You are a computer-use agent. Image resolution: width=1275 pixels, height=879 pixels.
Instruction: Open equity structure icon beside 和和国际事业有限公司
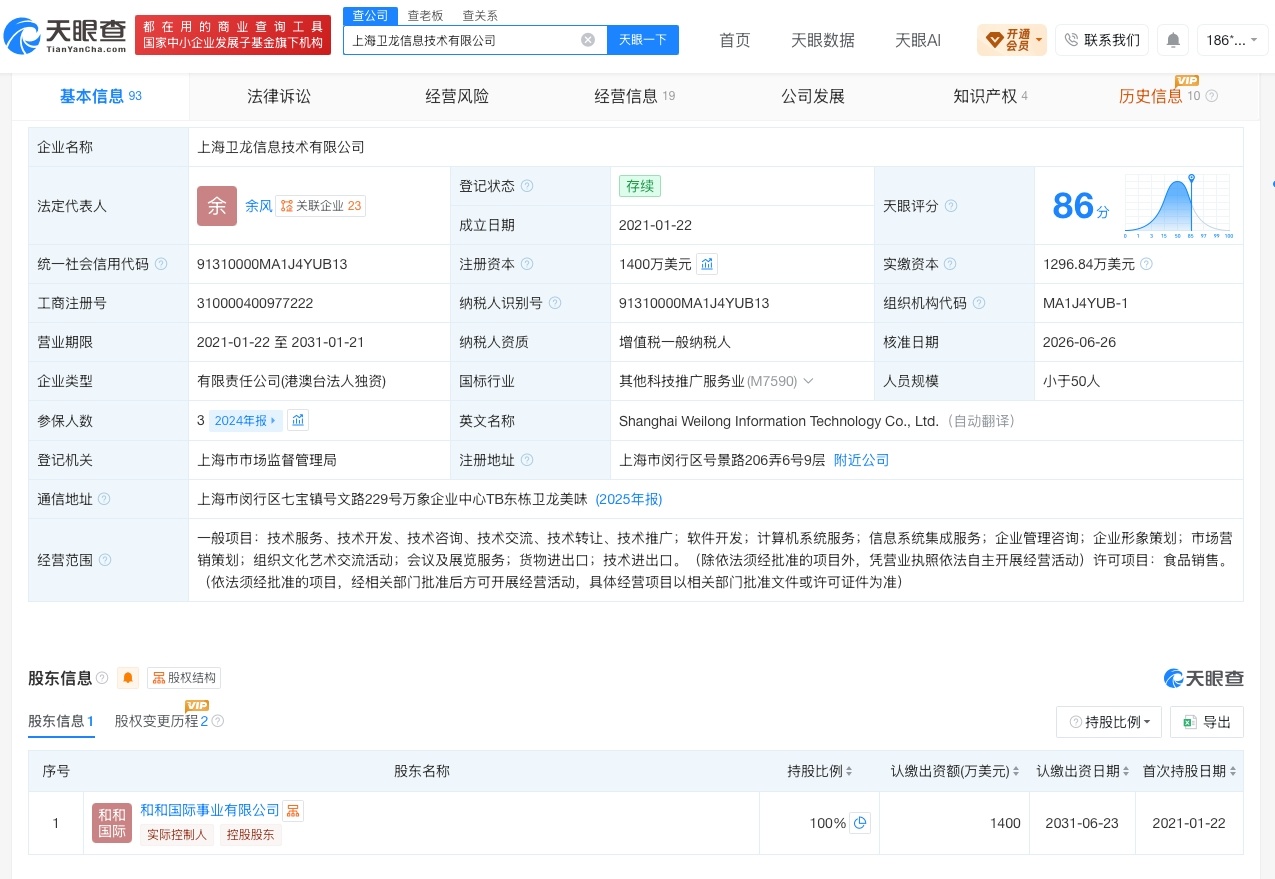tap(293, 811)
